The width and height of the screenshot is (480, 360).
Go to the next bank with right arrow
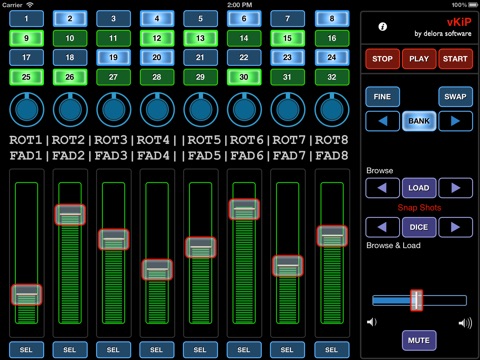tap(455, 121)
